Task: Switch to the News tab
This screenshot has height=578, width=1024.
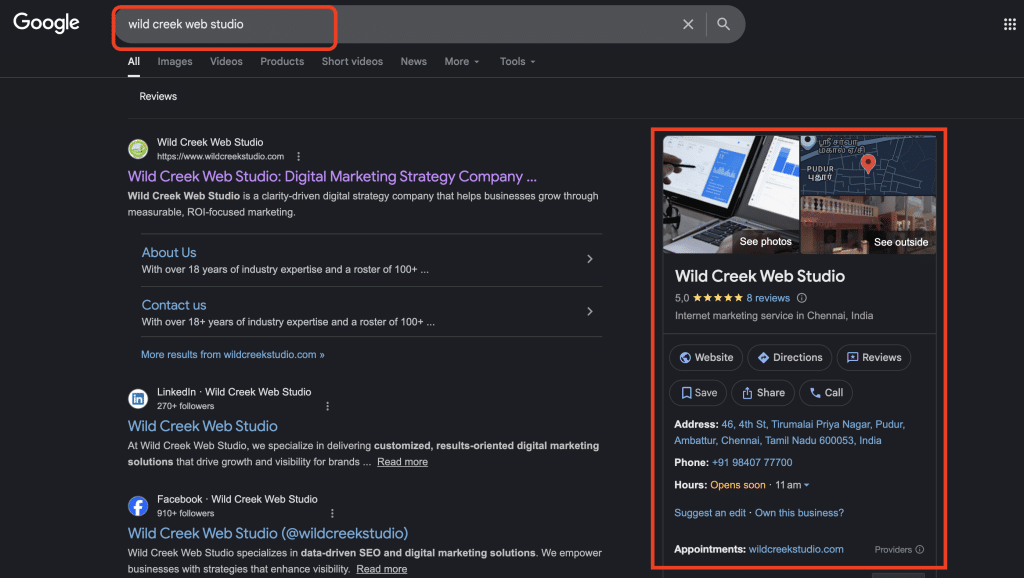Action: pyautogui.click(x=413, y=61)
